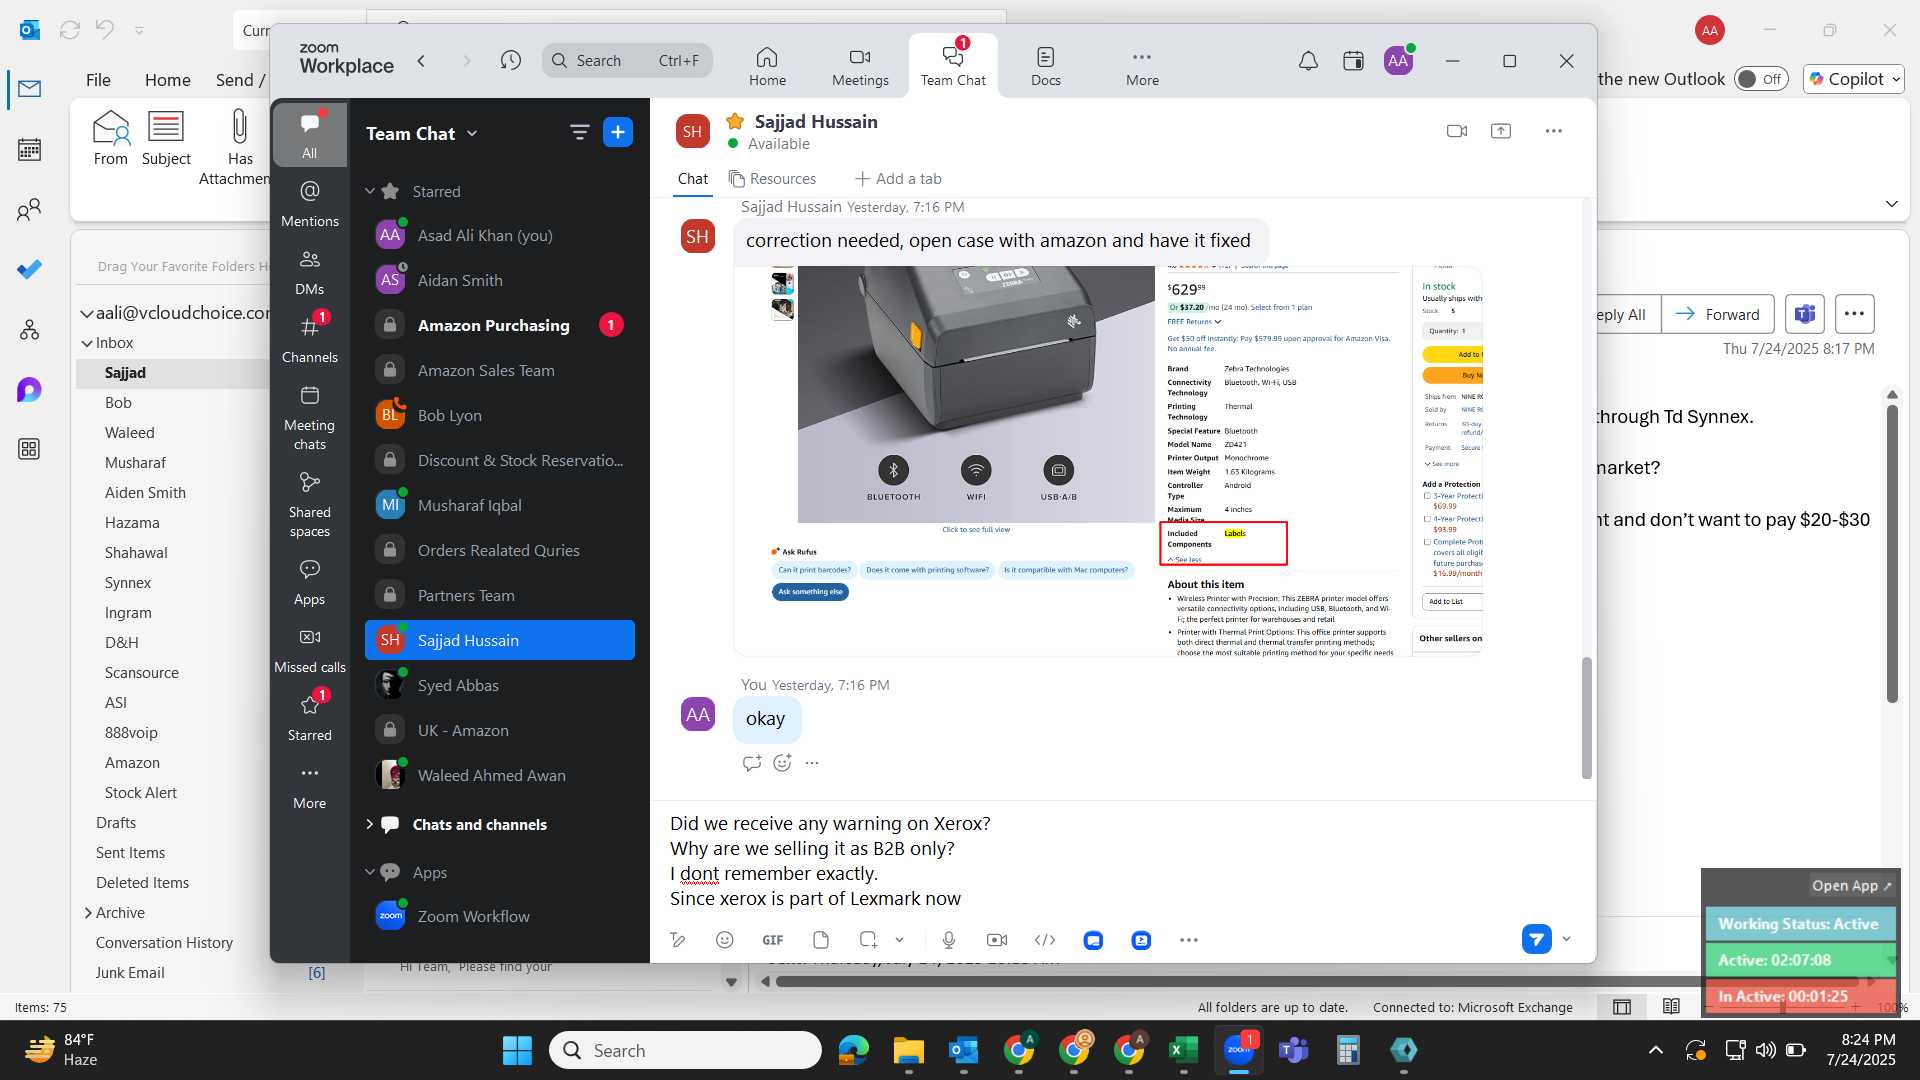Image resolution: width=1920 pixels, height=1080 pixels.
Task: Collapse the Apps group in chat list
Action: 370,872
